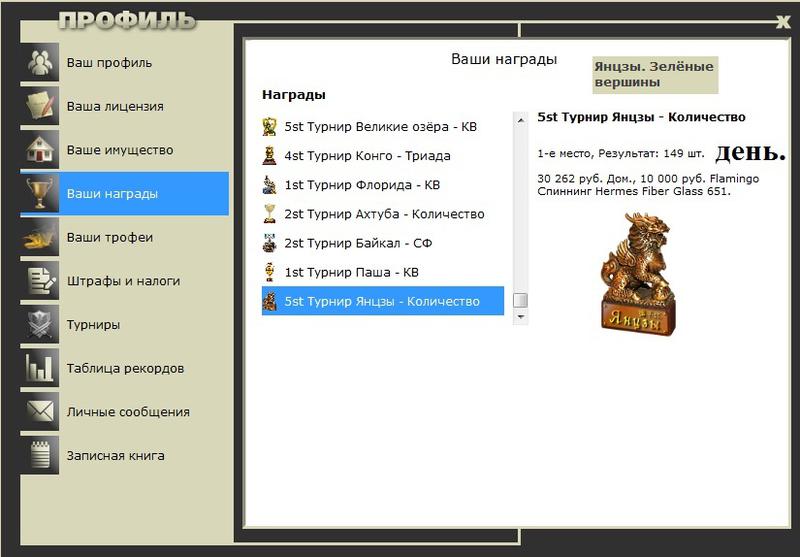Viewport: 800px width, 557px height.
Task: Select the Ваши награды trophy cup icon
Action: coord(40,193)
